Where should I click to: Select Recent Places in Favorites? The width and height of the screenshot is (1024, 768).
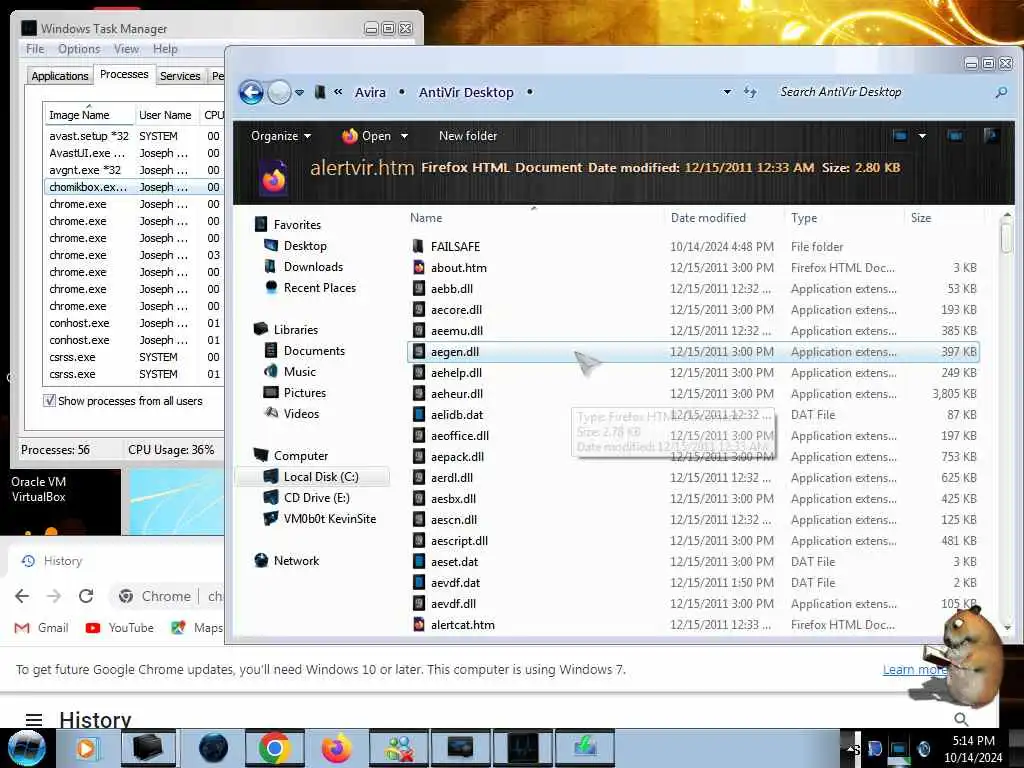(319, 287)
